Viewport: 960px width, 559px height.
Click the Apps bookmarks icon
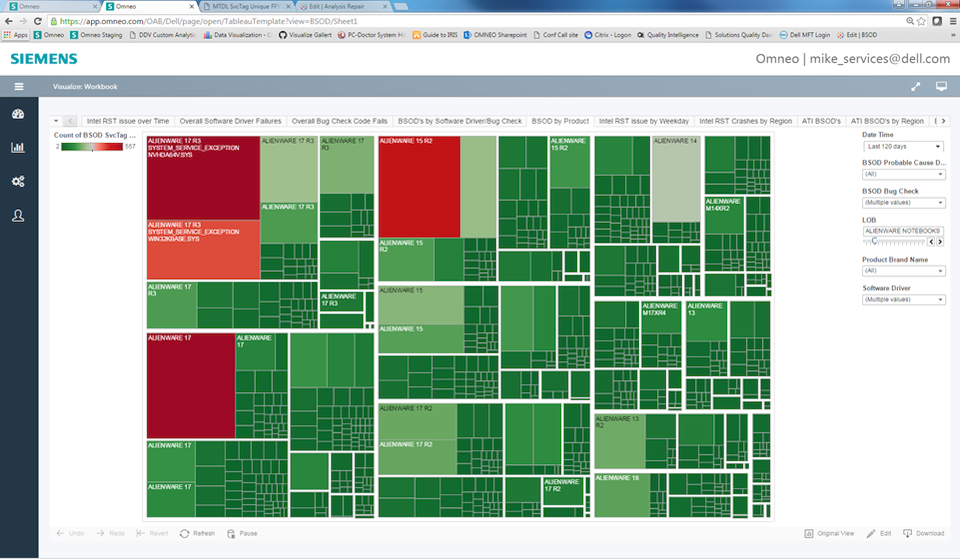[16, 35]
